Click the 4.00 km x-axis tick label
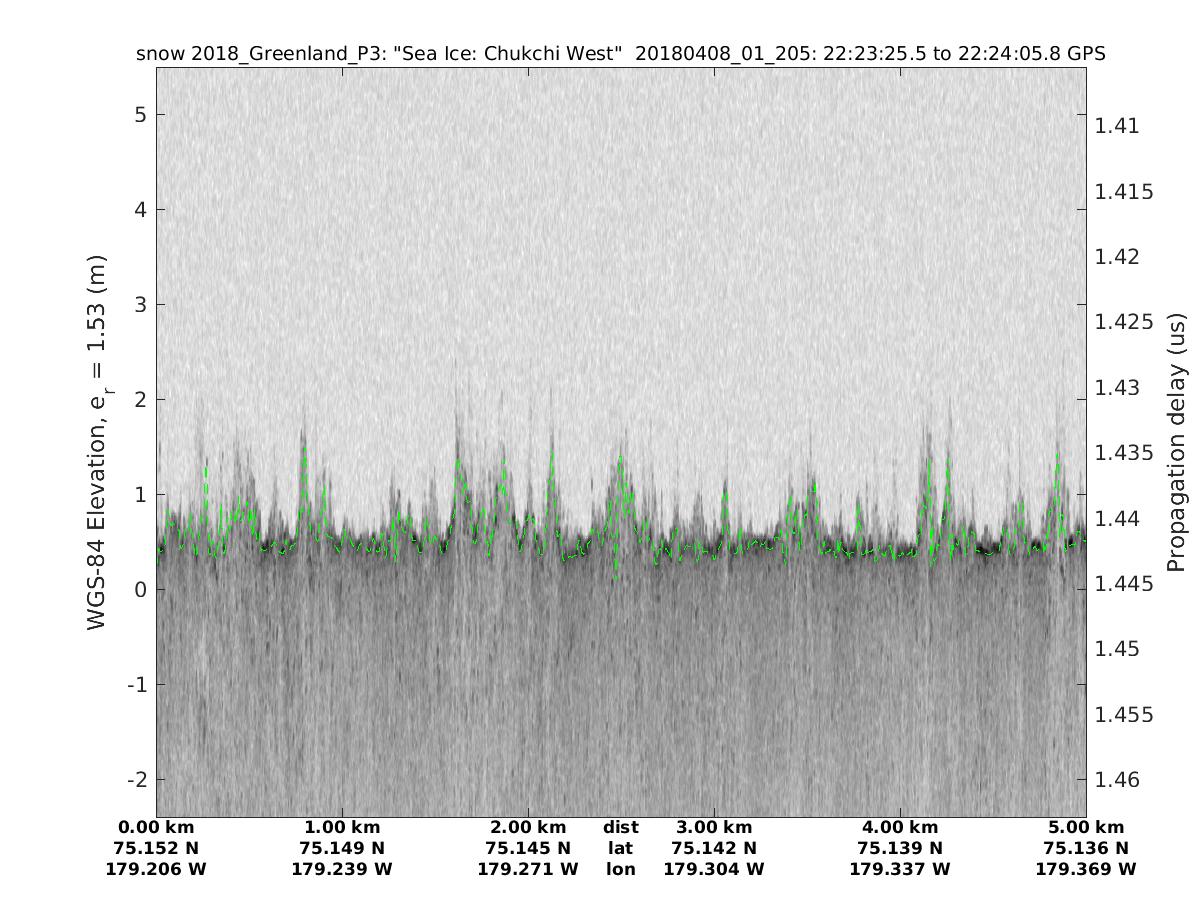This screenshot has width=1200, height=900. [900, 827]
